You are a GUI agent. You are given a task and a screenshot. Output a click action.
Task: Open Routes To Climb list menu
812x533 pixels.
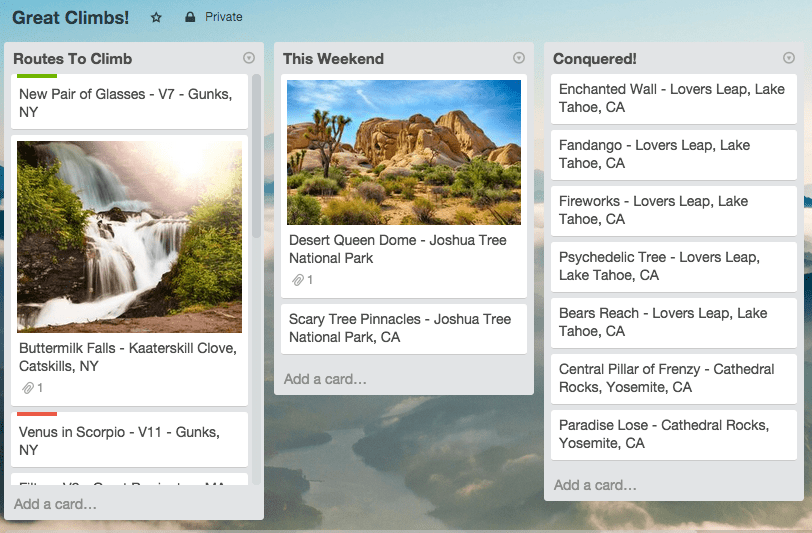click(249, 58)
